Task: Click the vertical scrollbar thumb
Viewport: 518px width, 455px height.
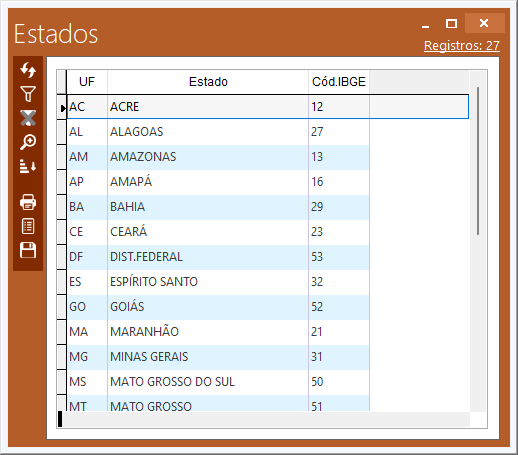Action: [478, 161]
